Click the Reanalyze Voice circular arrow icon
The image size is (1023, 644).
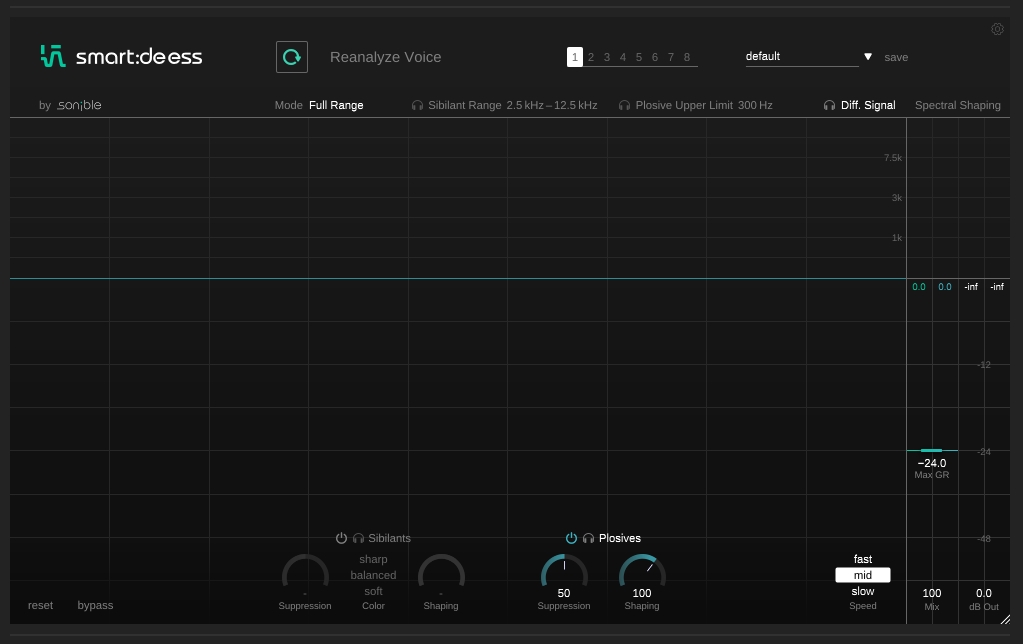coord(292,57)
